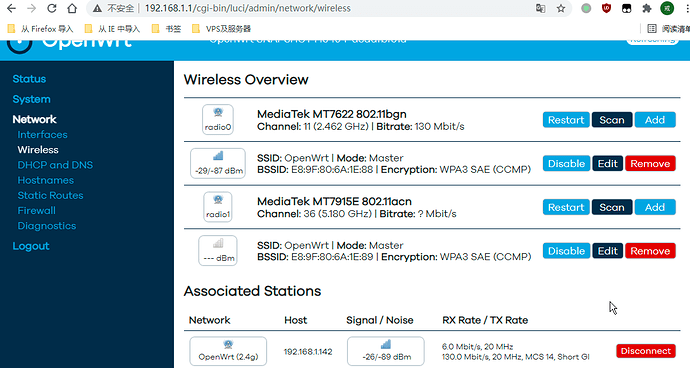Disable the E8:9F:80:6A:1E:89 network
Image resolution: width=690 pixels, height=368 pixels.
[566, 250]
